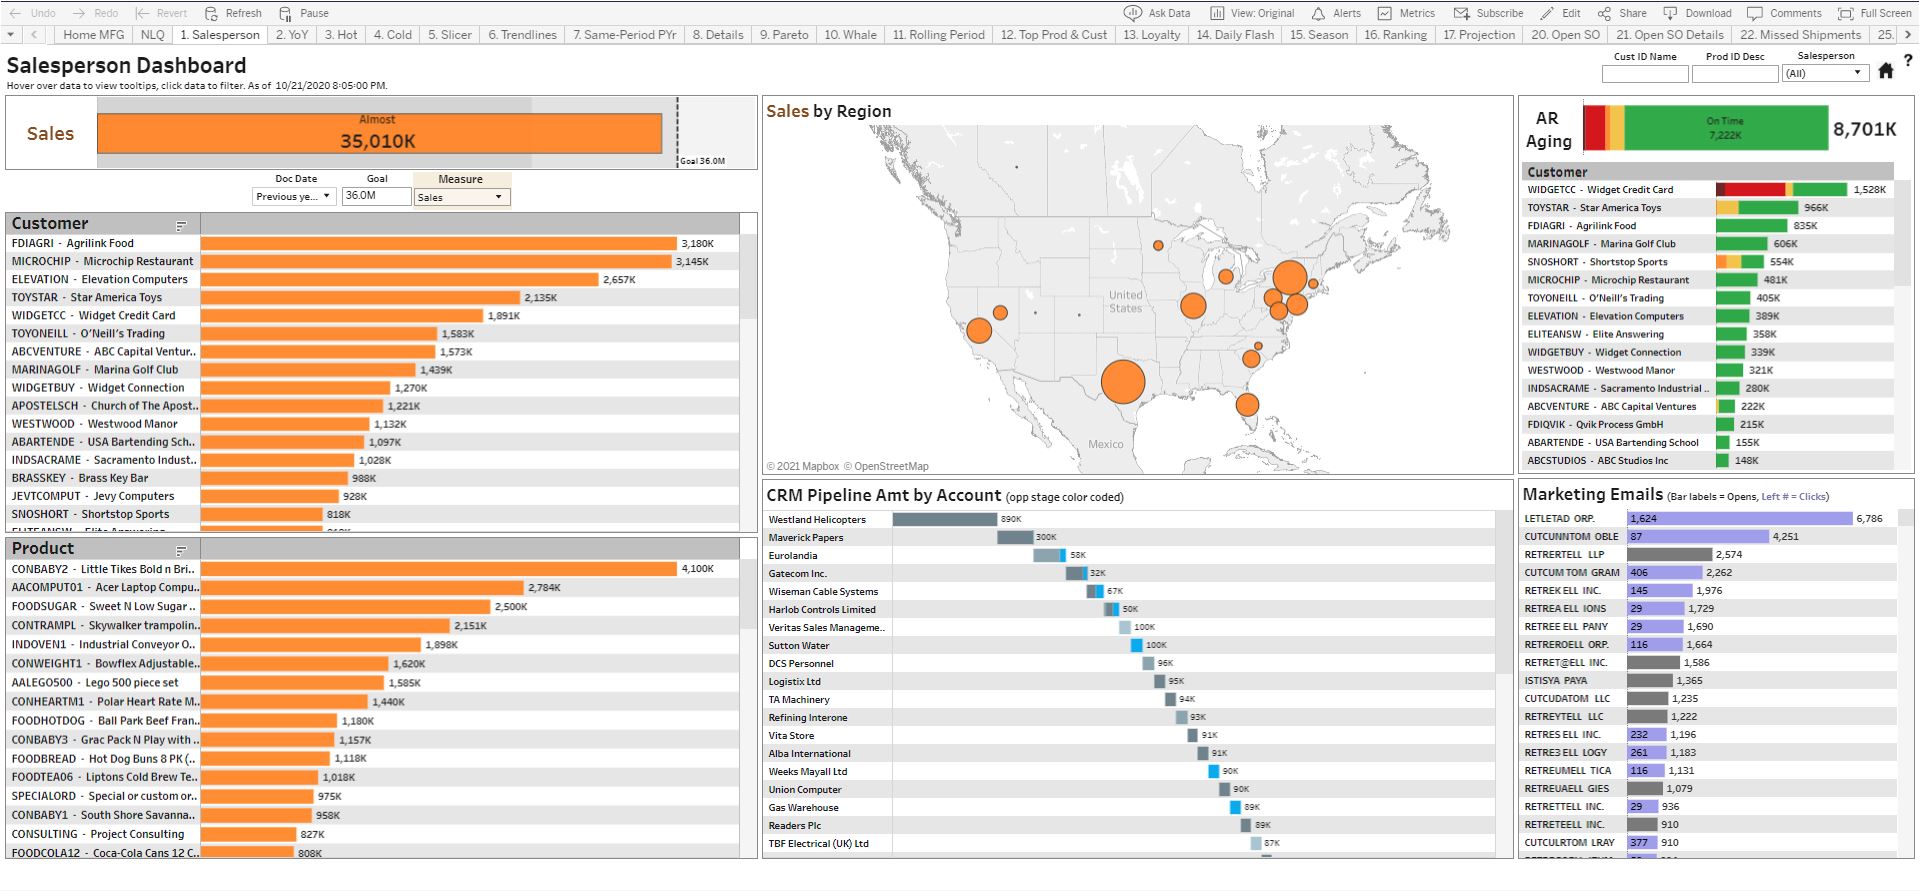Show next tabs with right chevron
Screen dimensions: 1920x893
pos(1908,34)
